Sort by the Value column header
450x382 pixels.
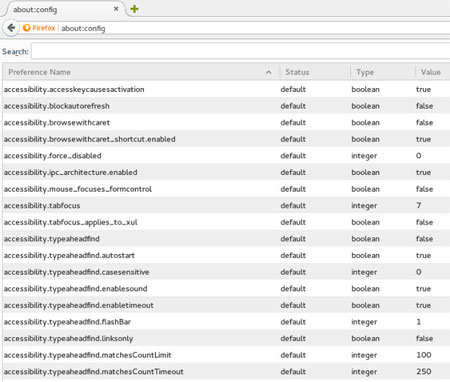point(433,72)
